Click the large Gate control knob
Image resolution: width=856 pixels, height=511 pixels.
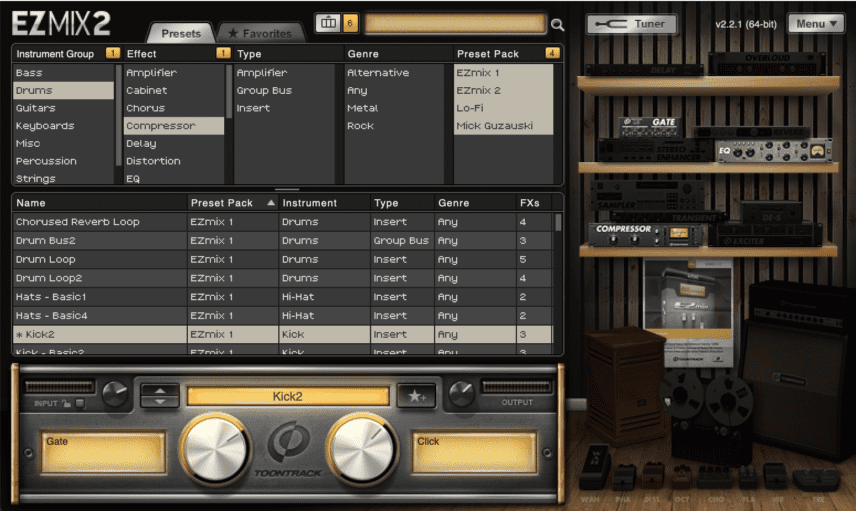[x=215, y=449]
